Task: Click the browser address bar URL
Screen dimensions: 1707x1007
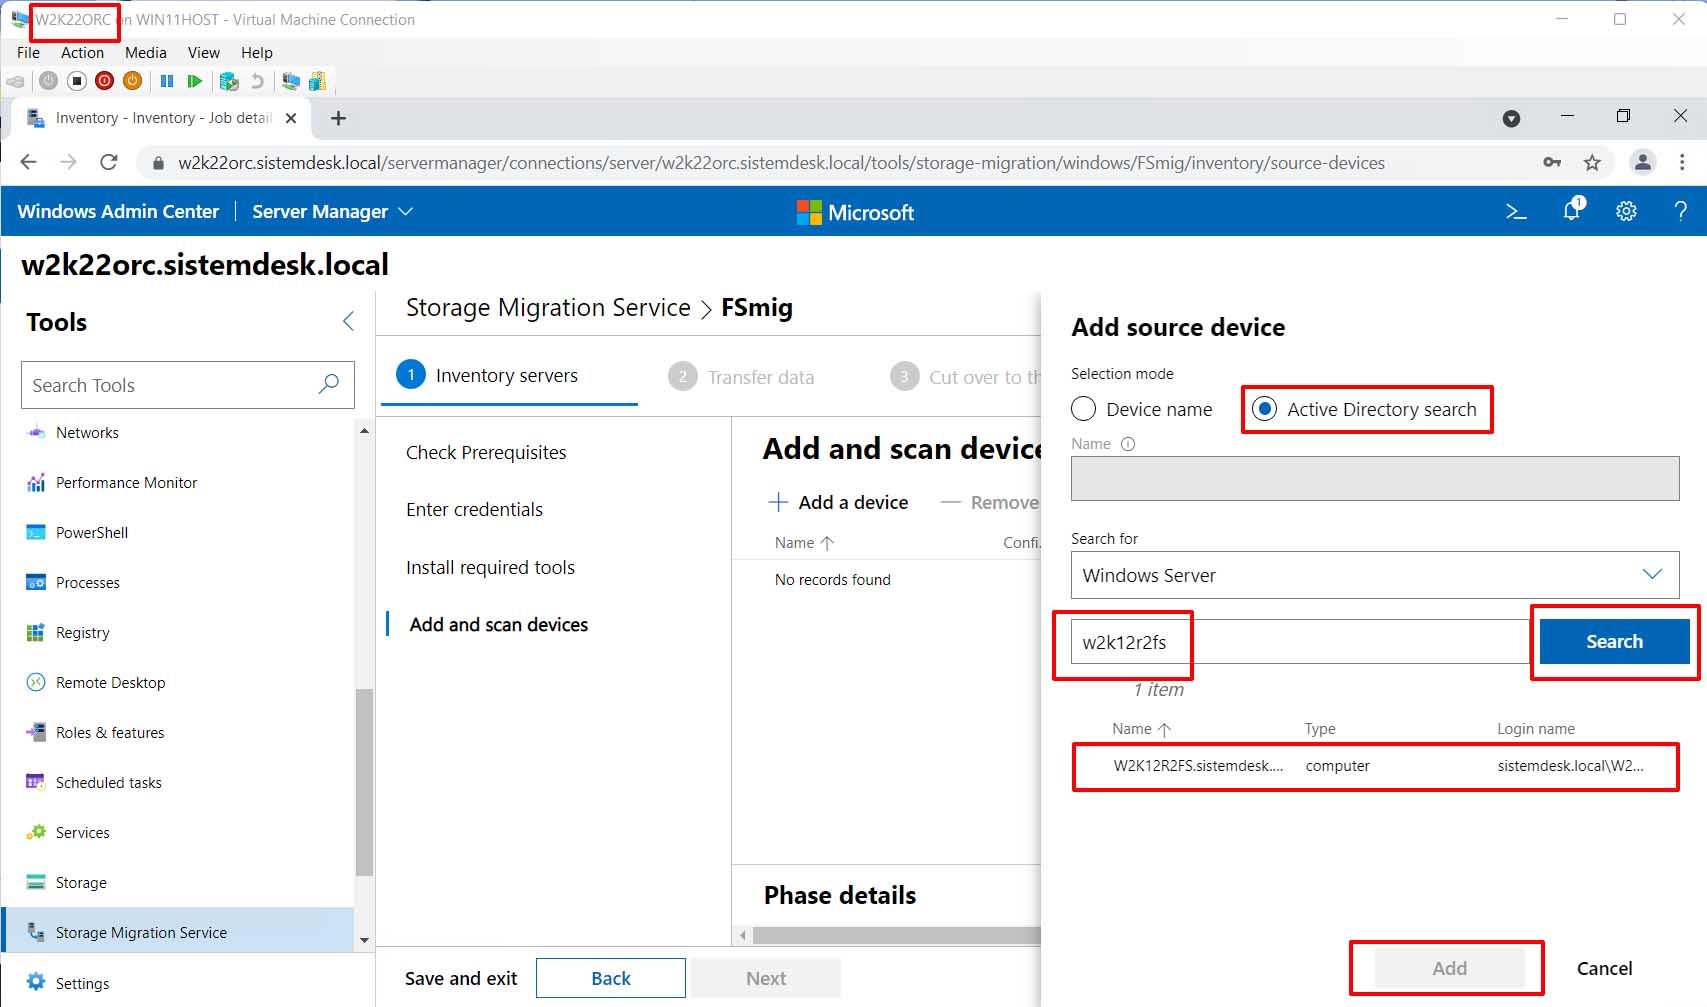Action: pyautogui.click(x=781, y=163)
